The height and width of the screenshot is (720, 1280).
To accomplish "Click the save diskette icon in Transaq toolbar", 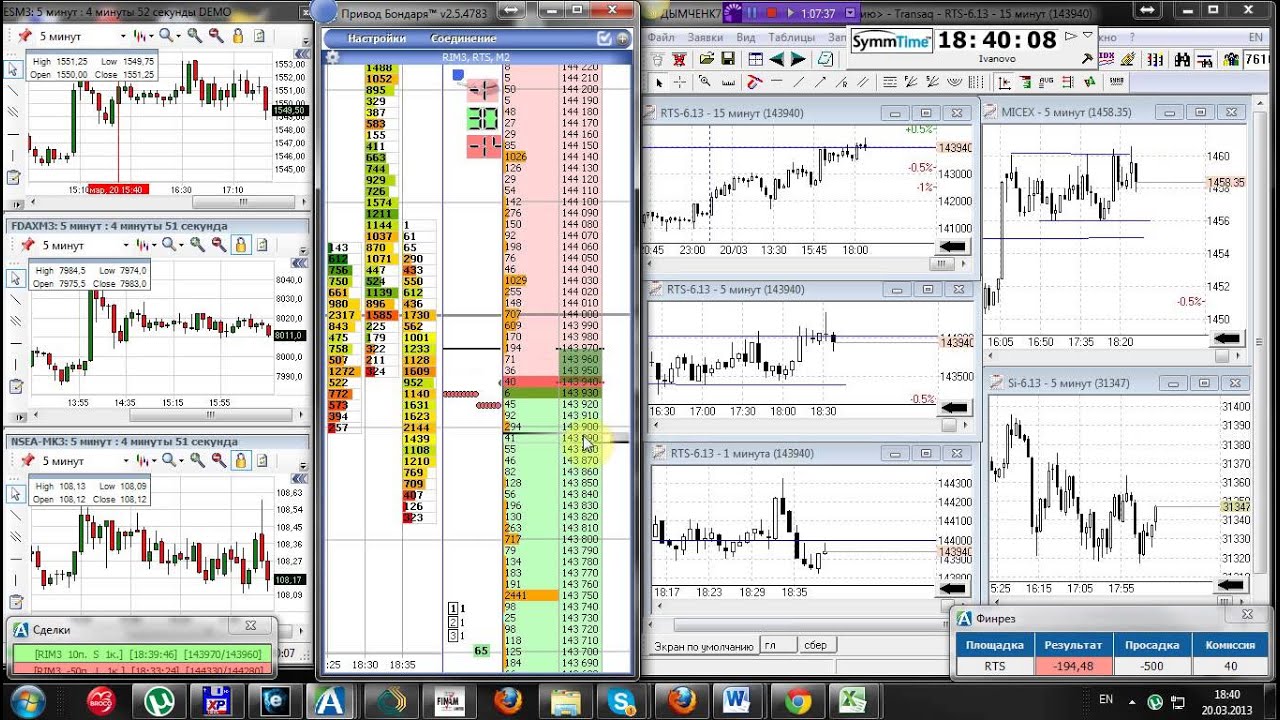I will point(728,59).
